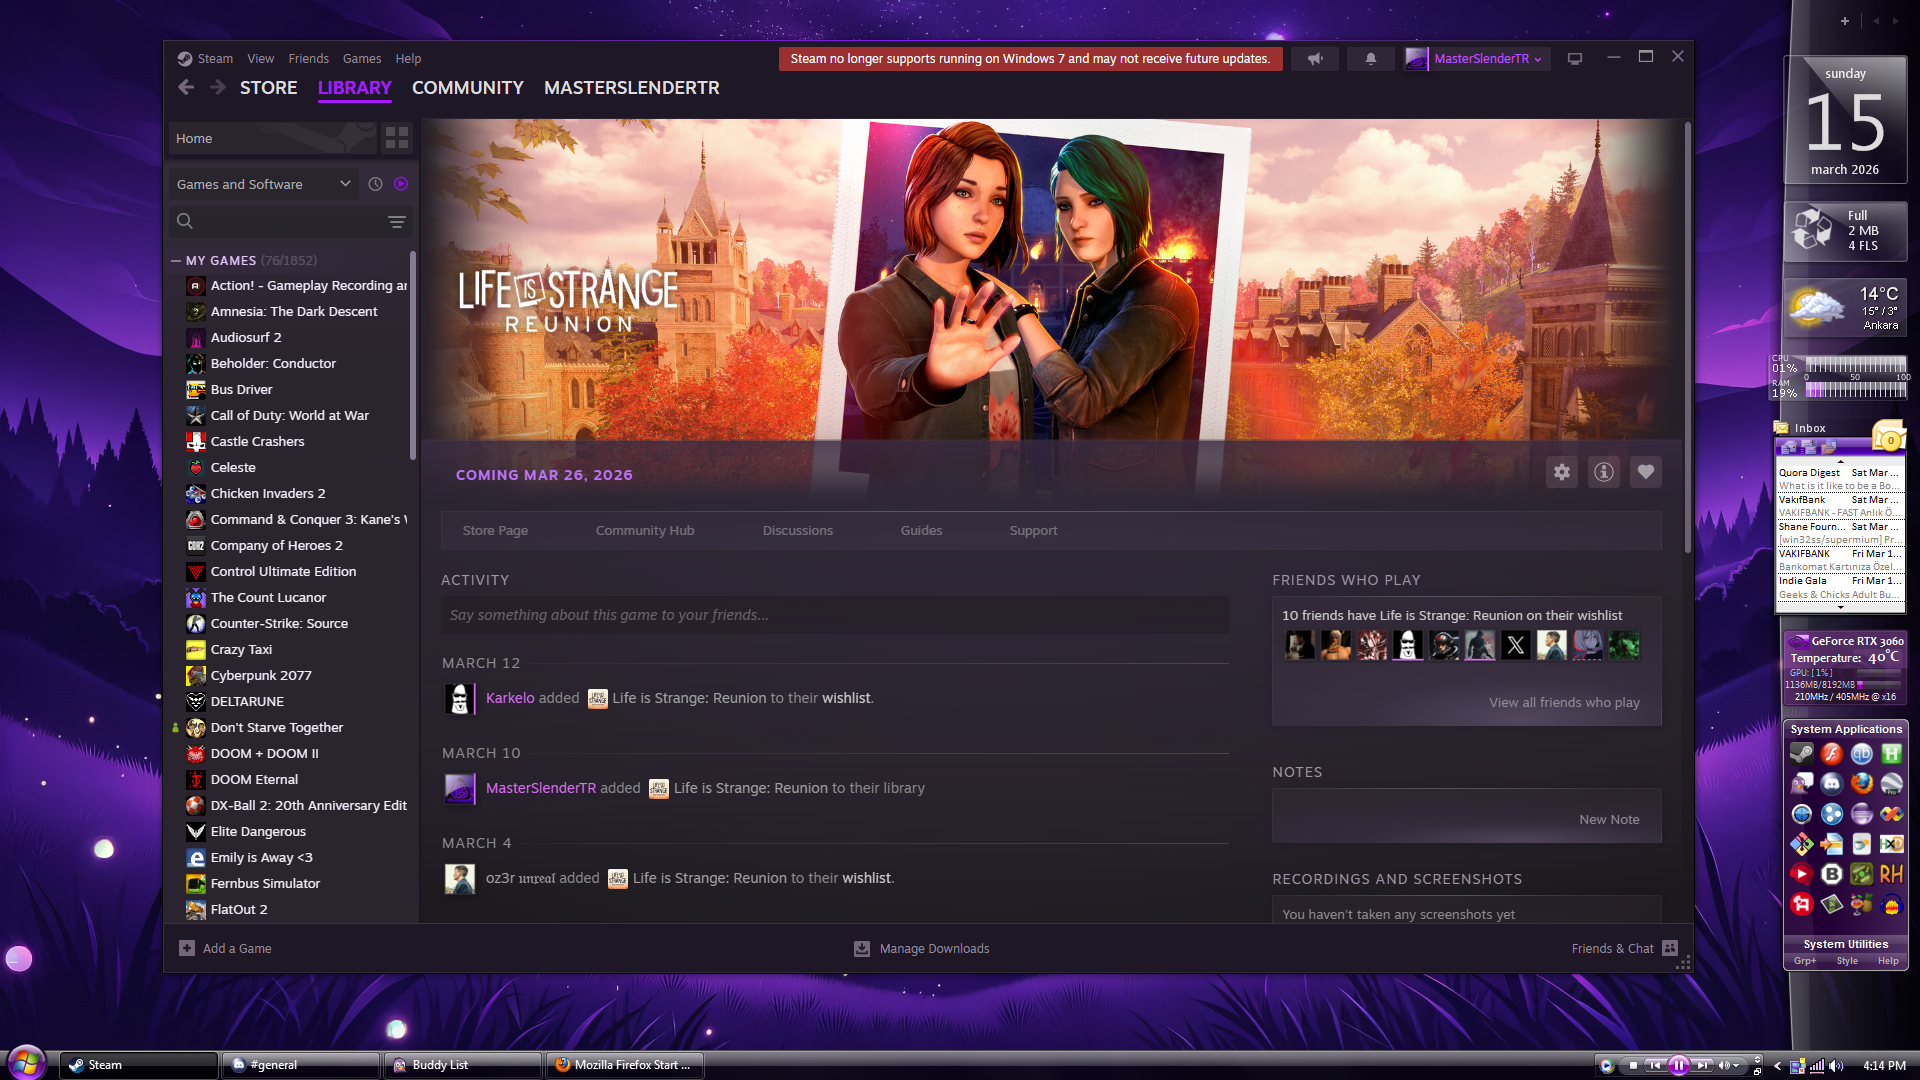Screen dimensions: 1920x1080
Task: Enter Big Picture mode monitor icon
Action: click(x=1575, y=59)
